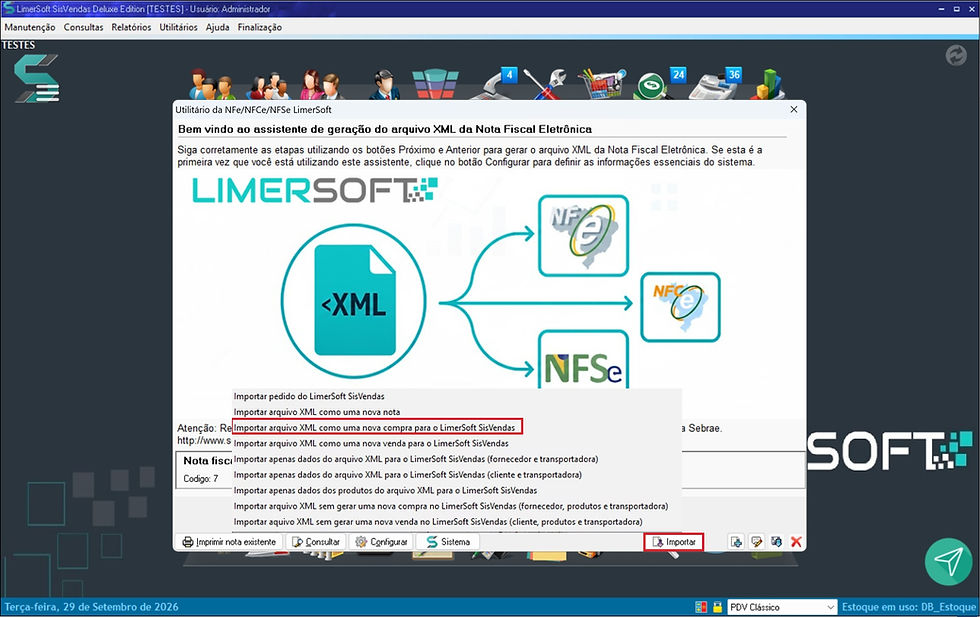The width and height of the screenshot is (980, 617).
Task: Open the Relatórios menu
Action: click(x=131, y=28)
